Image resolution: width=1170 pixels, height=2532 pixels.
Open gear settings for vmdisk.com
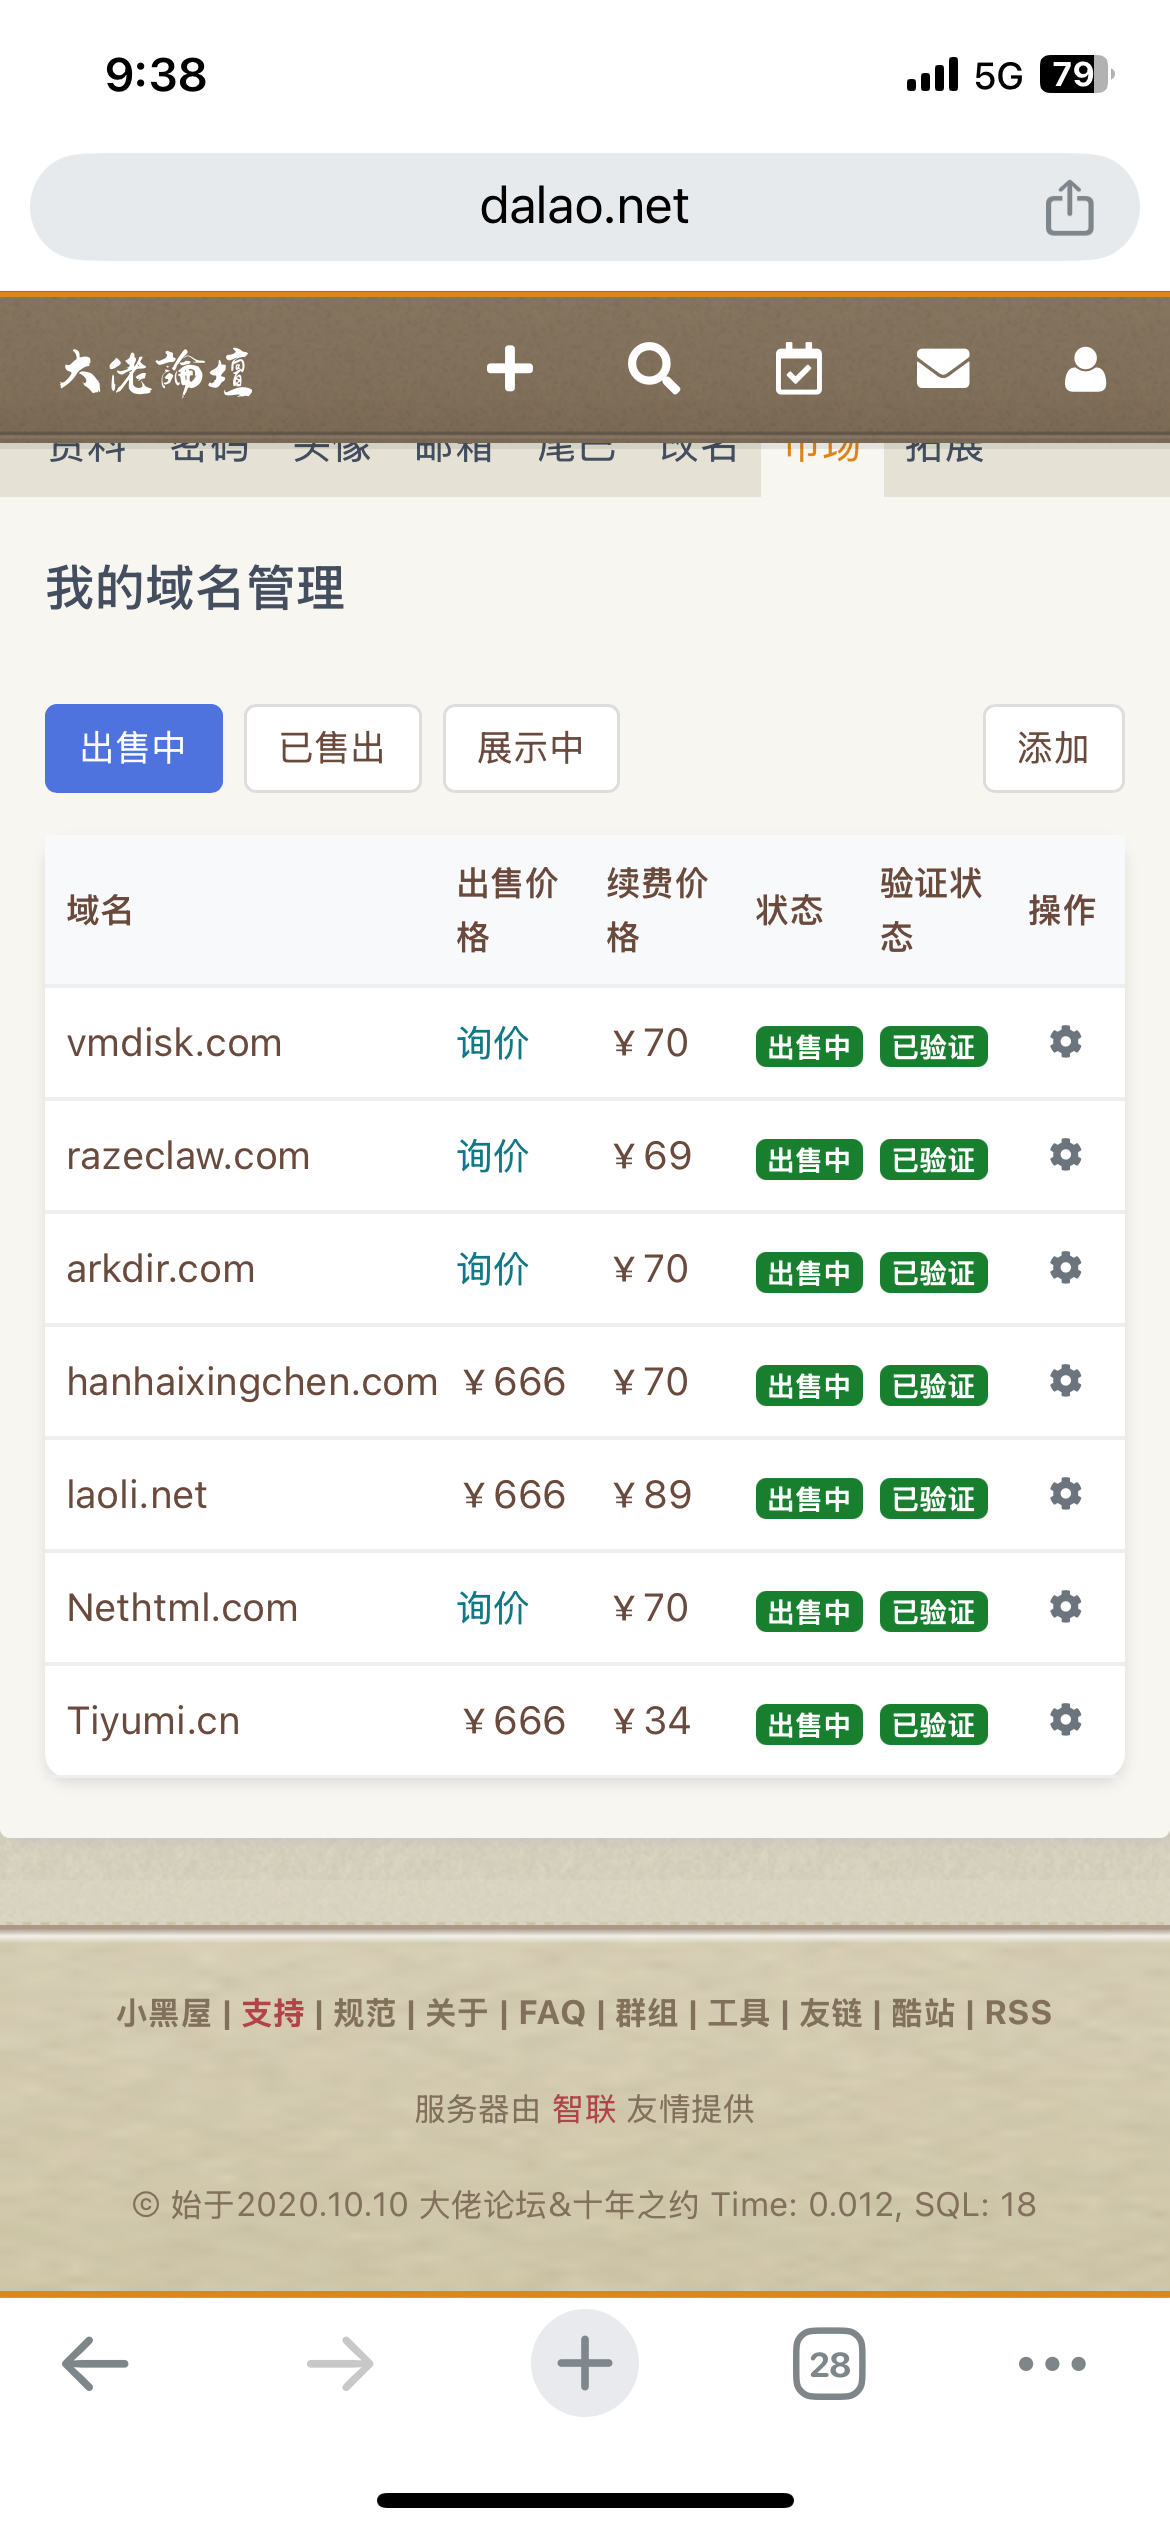tap(1066, 1042)
